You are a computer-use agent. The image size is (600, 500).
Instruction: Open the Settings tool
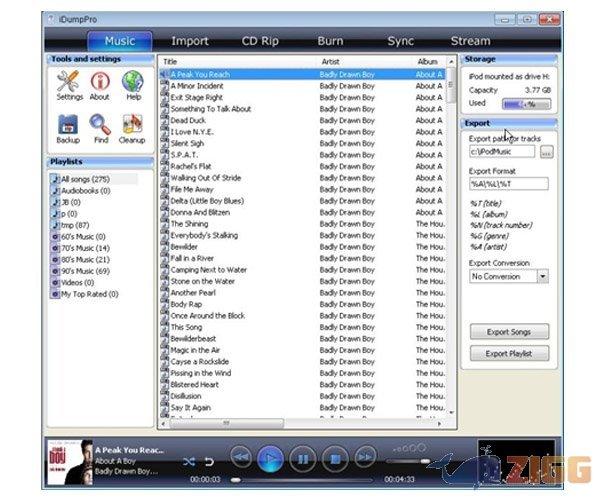coord(69,84)
